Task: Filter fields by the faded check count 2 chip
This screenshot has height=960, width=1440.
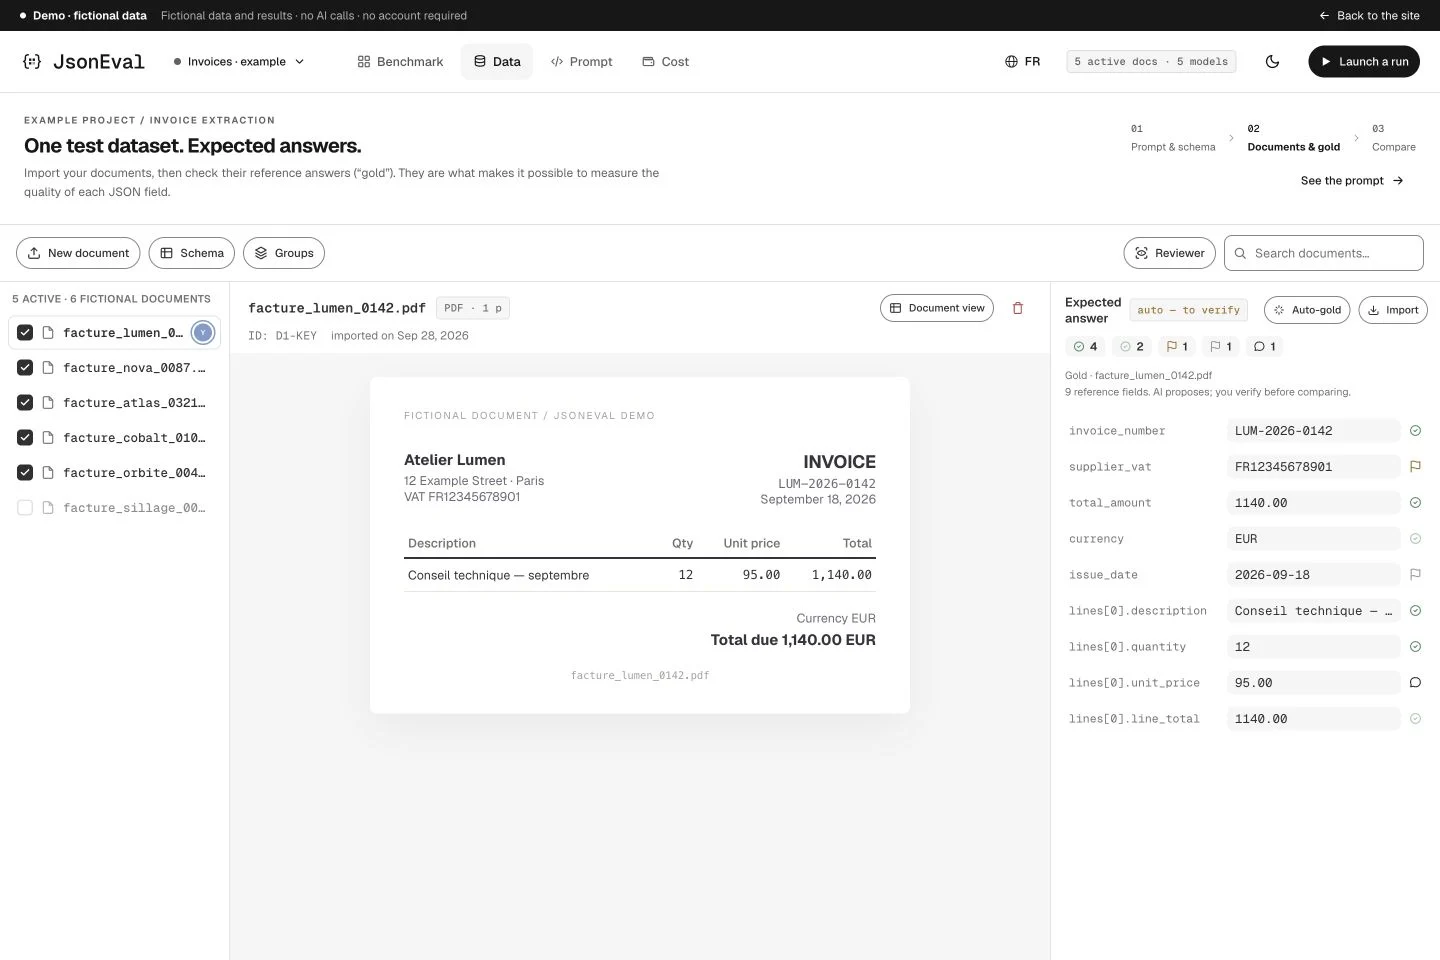Action: [x=1132, y=347]
